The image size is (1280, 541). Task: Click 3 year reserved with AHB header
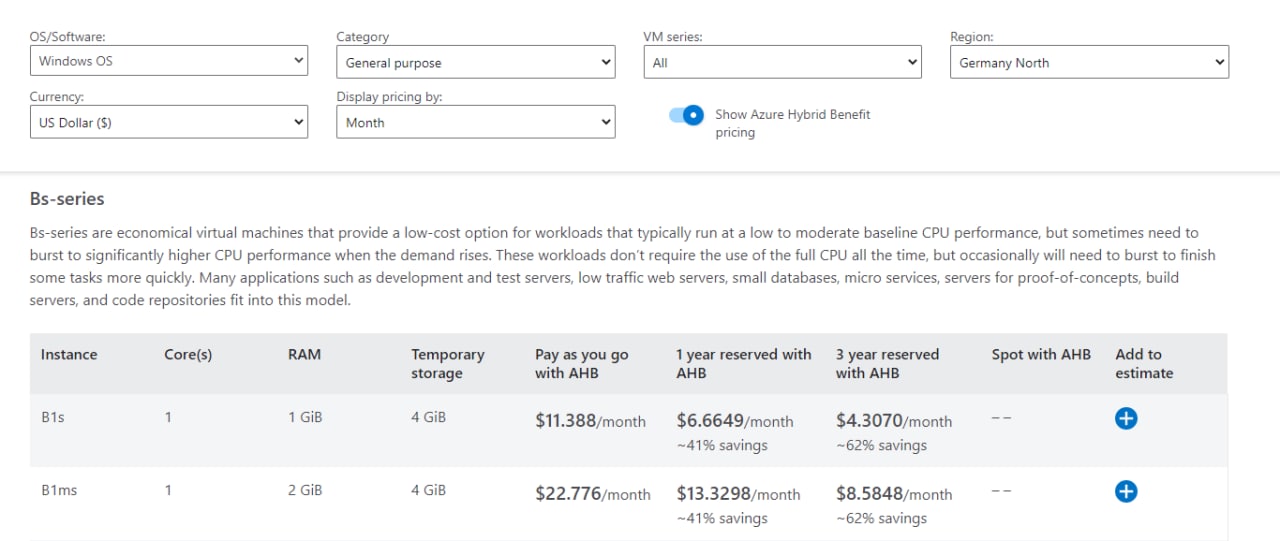pos(888,363)
